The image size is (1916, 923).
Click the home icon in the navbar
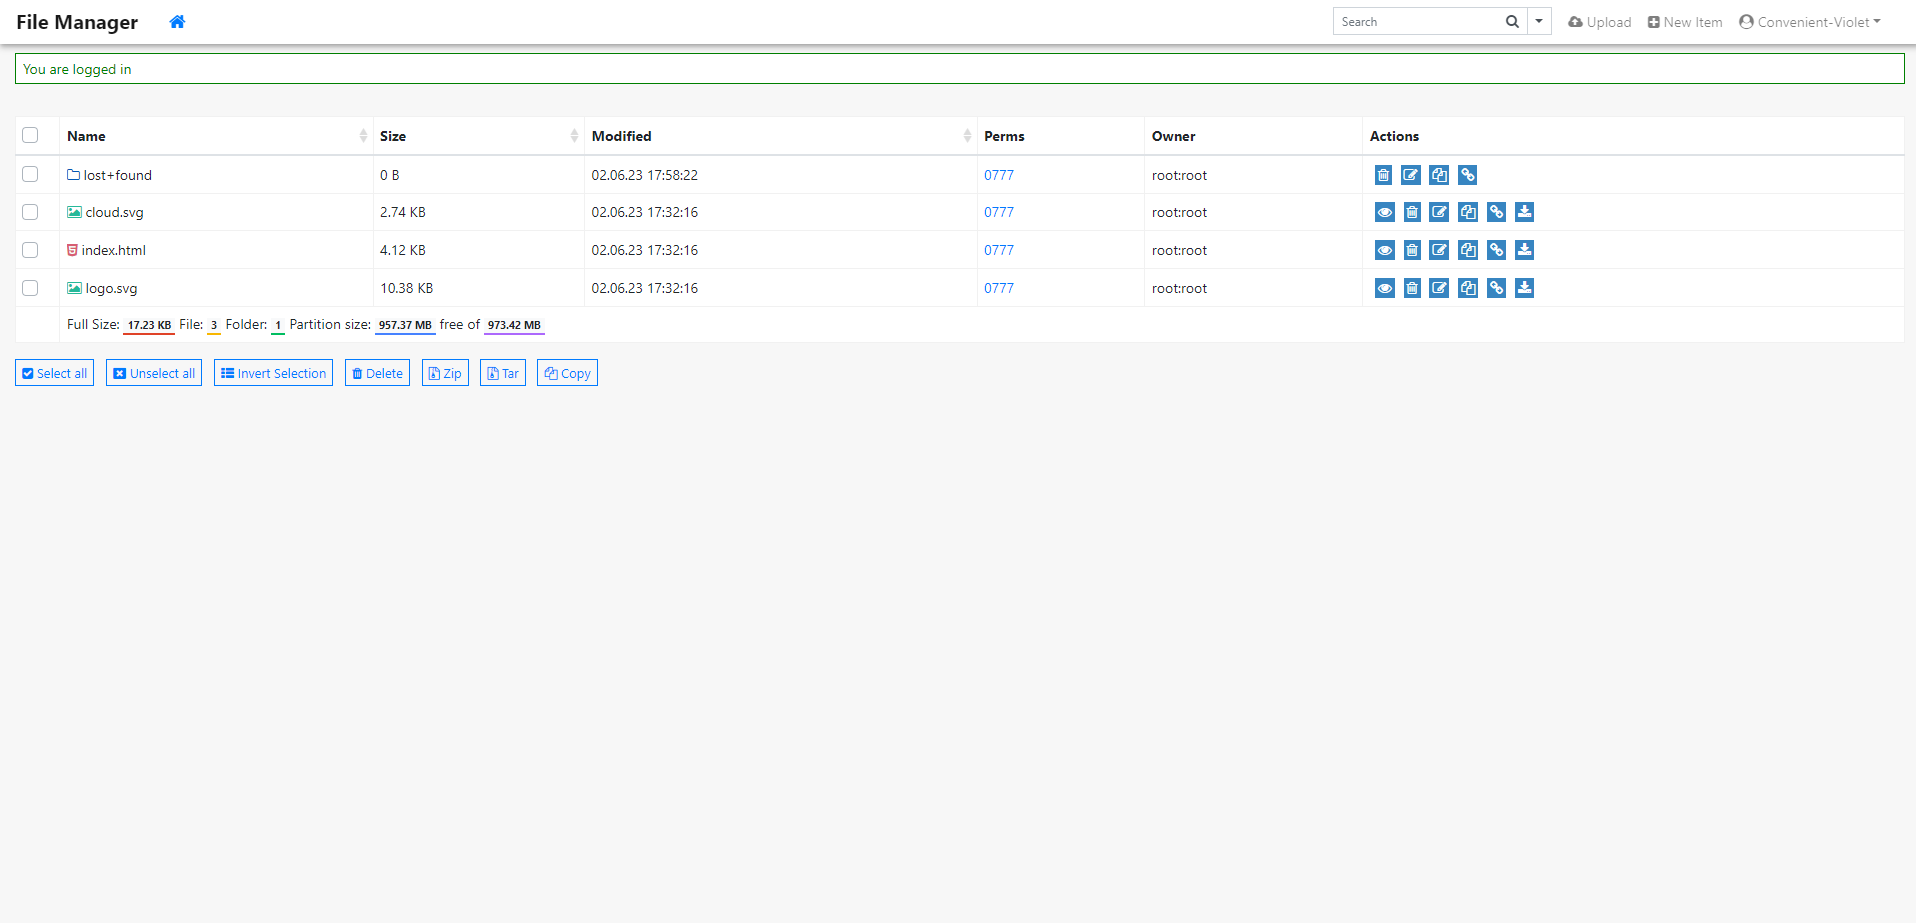point(177,21)
